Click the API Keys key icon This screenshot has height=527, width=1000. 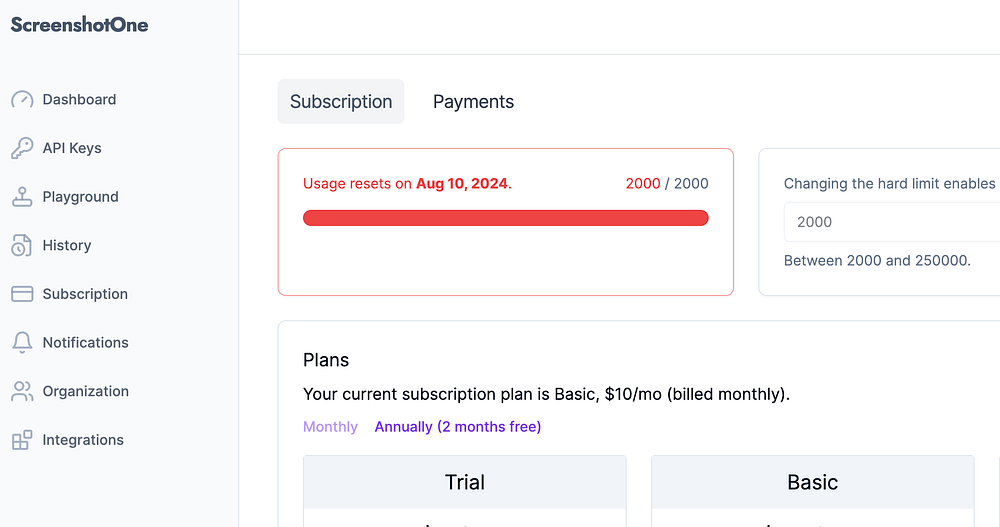point(22,148)
